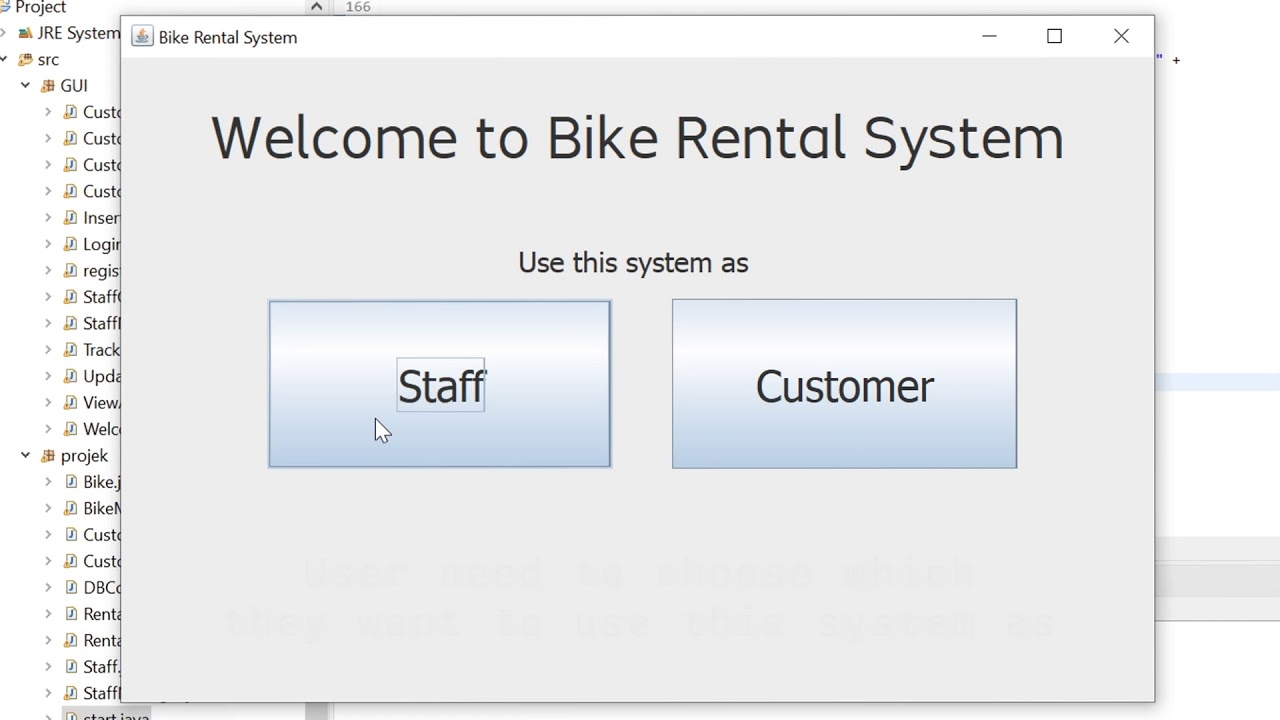Minimize the Bike Rental System window
1280x720 pixels.
989,37
